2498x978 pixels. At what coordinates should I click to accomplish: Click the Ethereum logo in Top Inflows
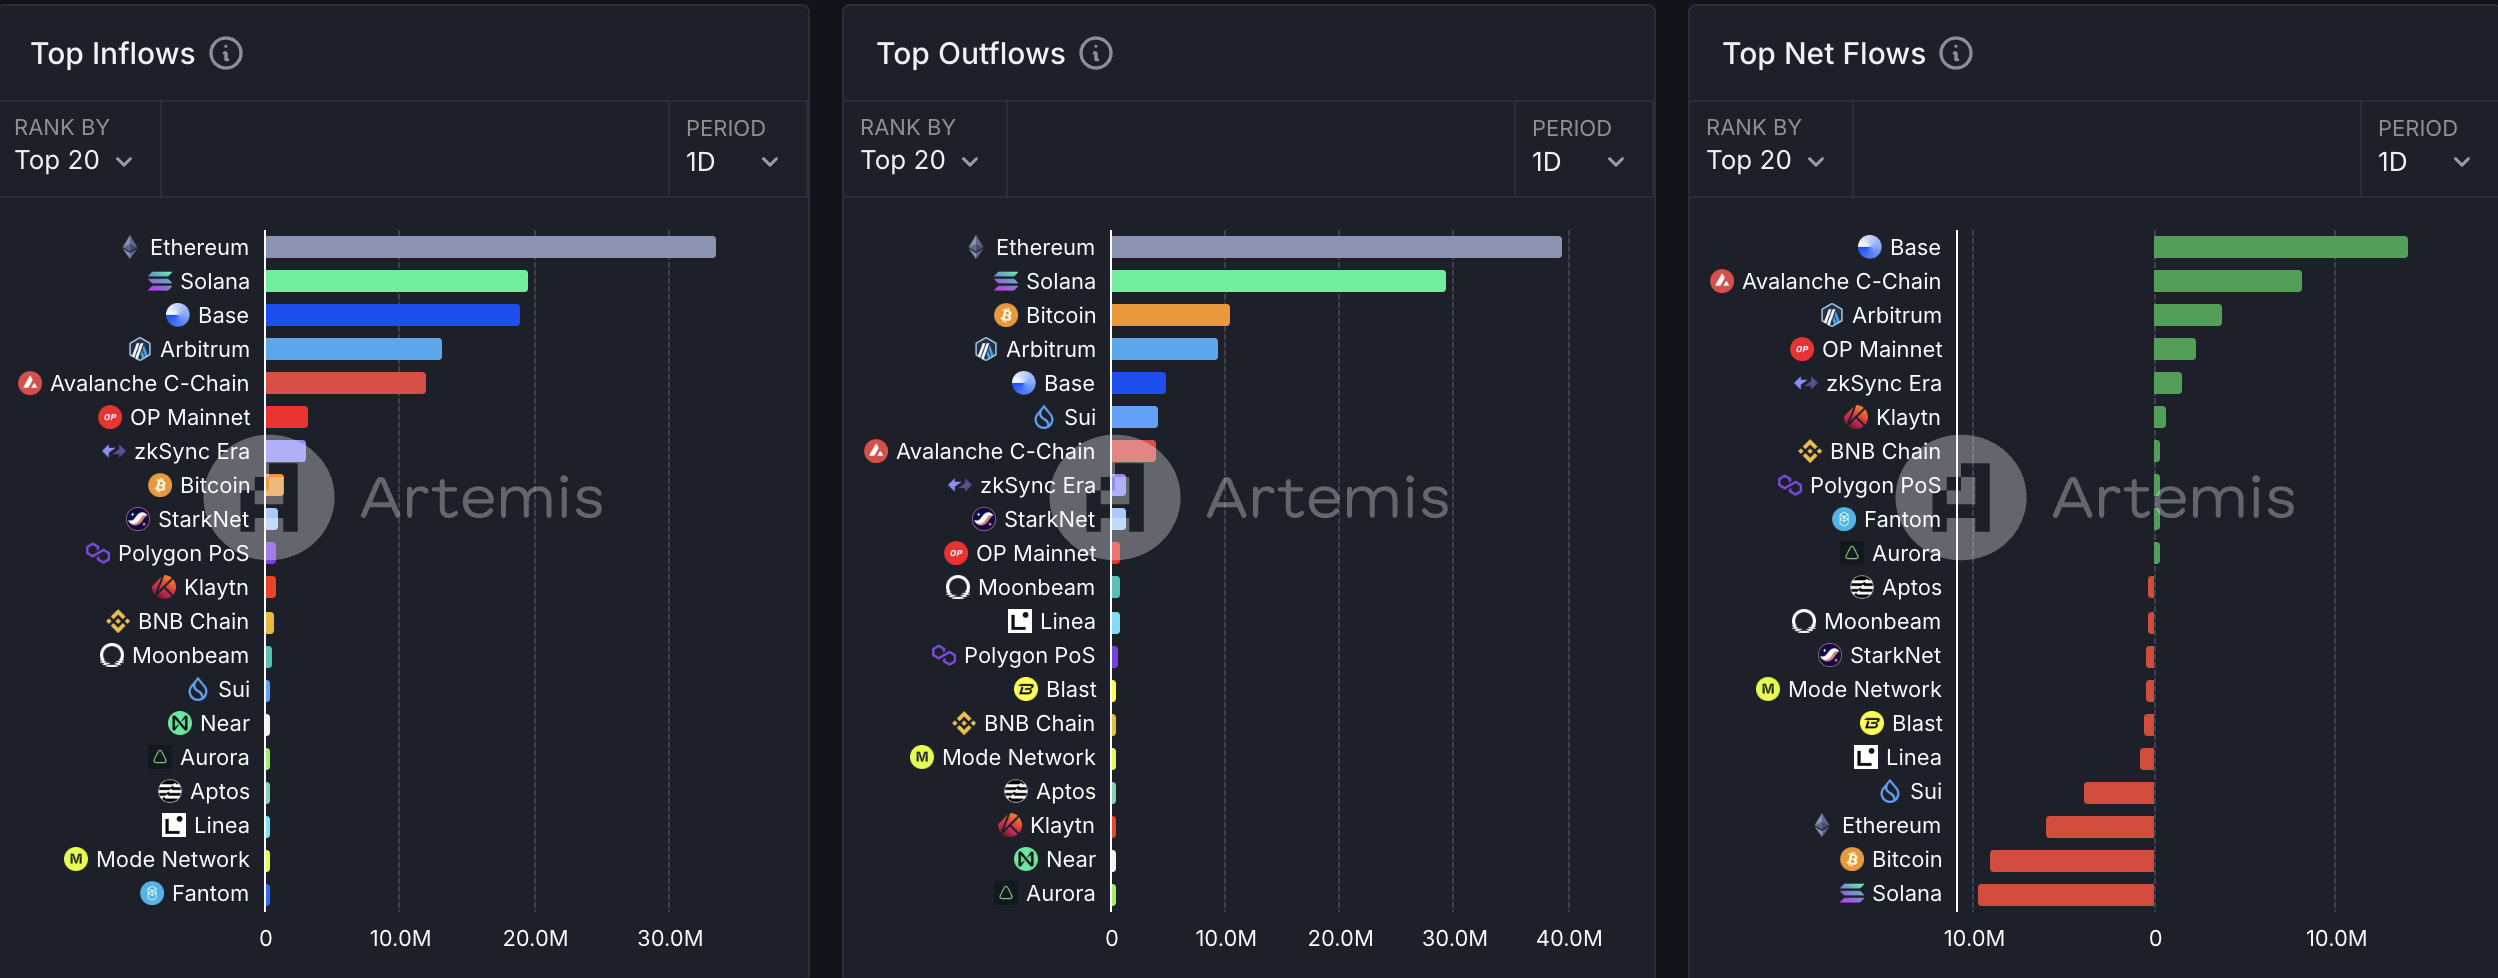130,247
